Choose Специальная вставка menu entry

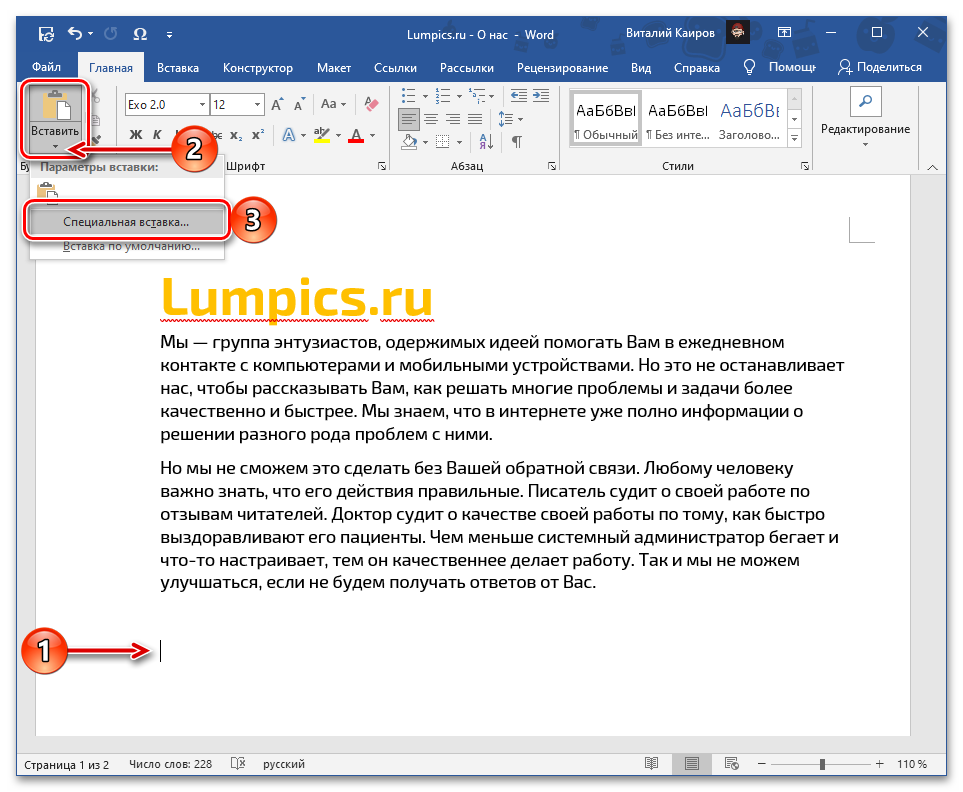(x=126, y=222)
